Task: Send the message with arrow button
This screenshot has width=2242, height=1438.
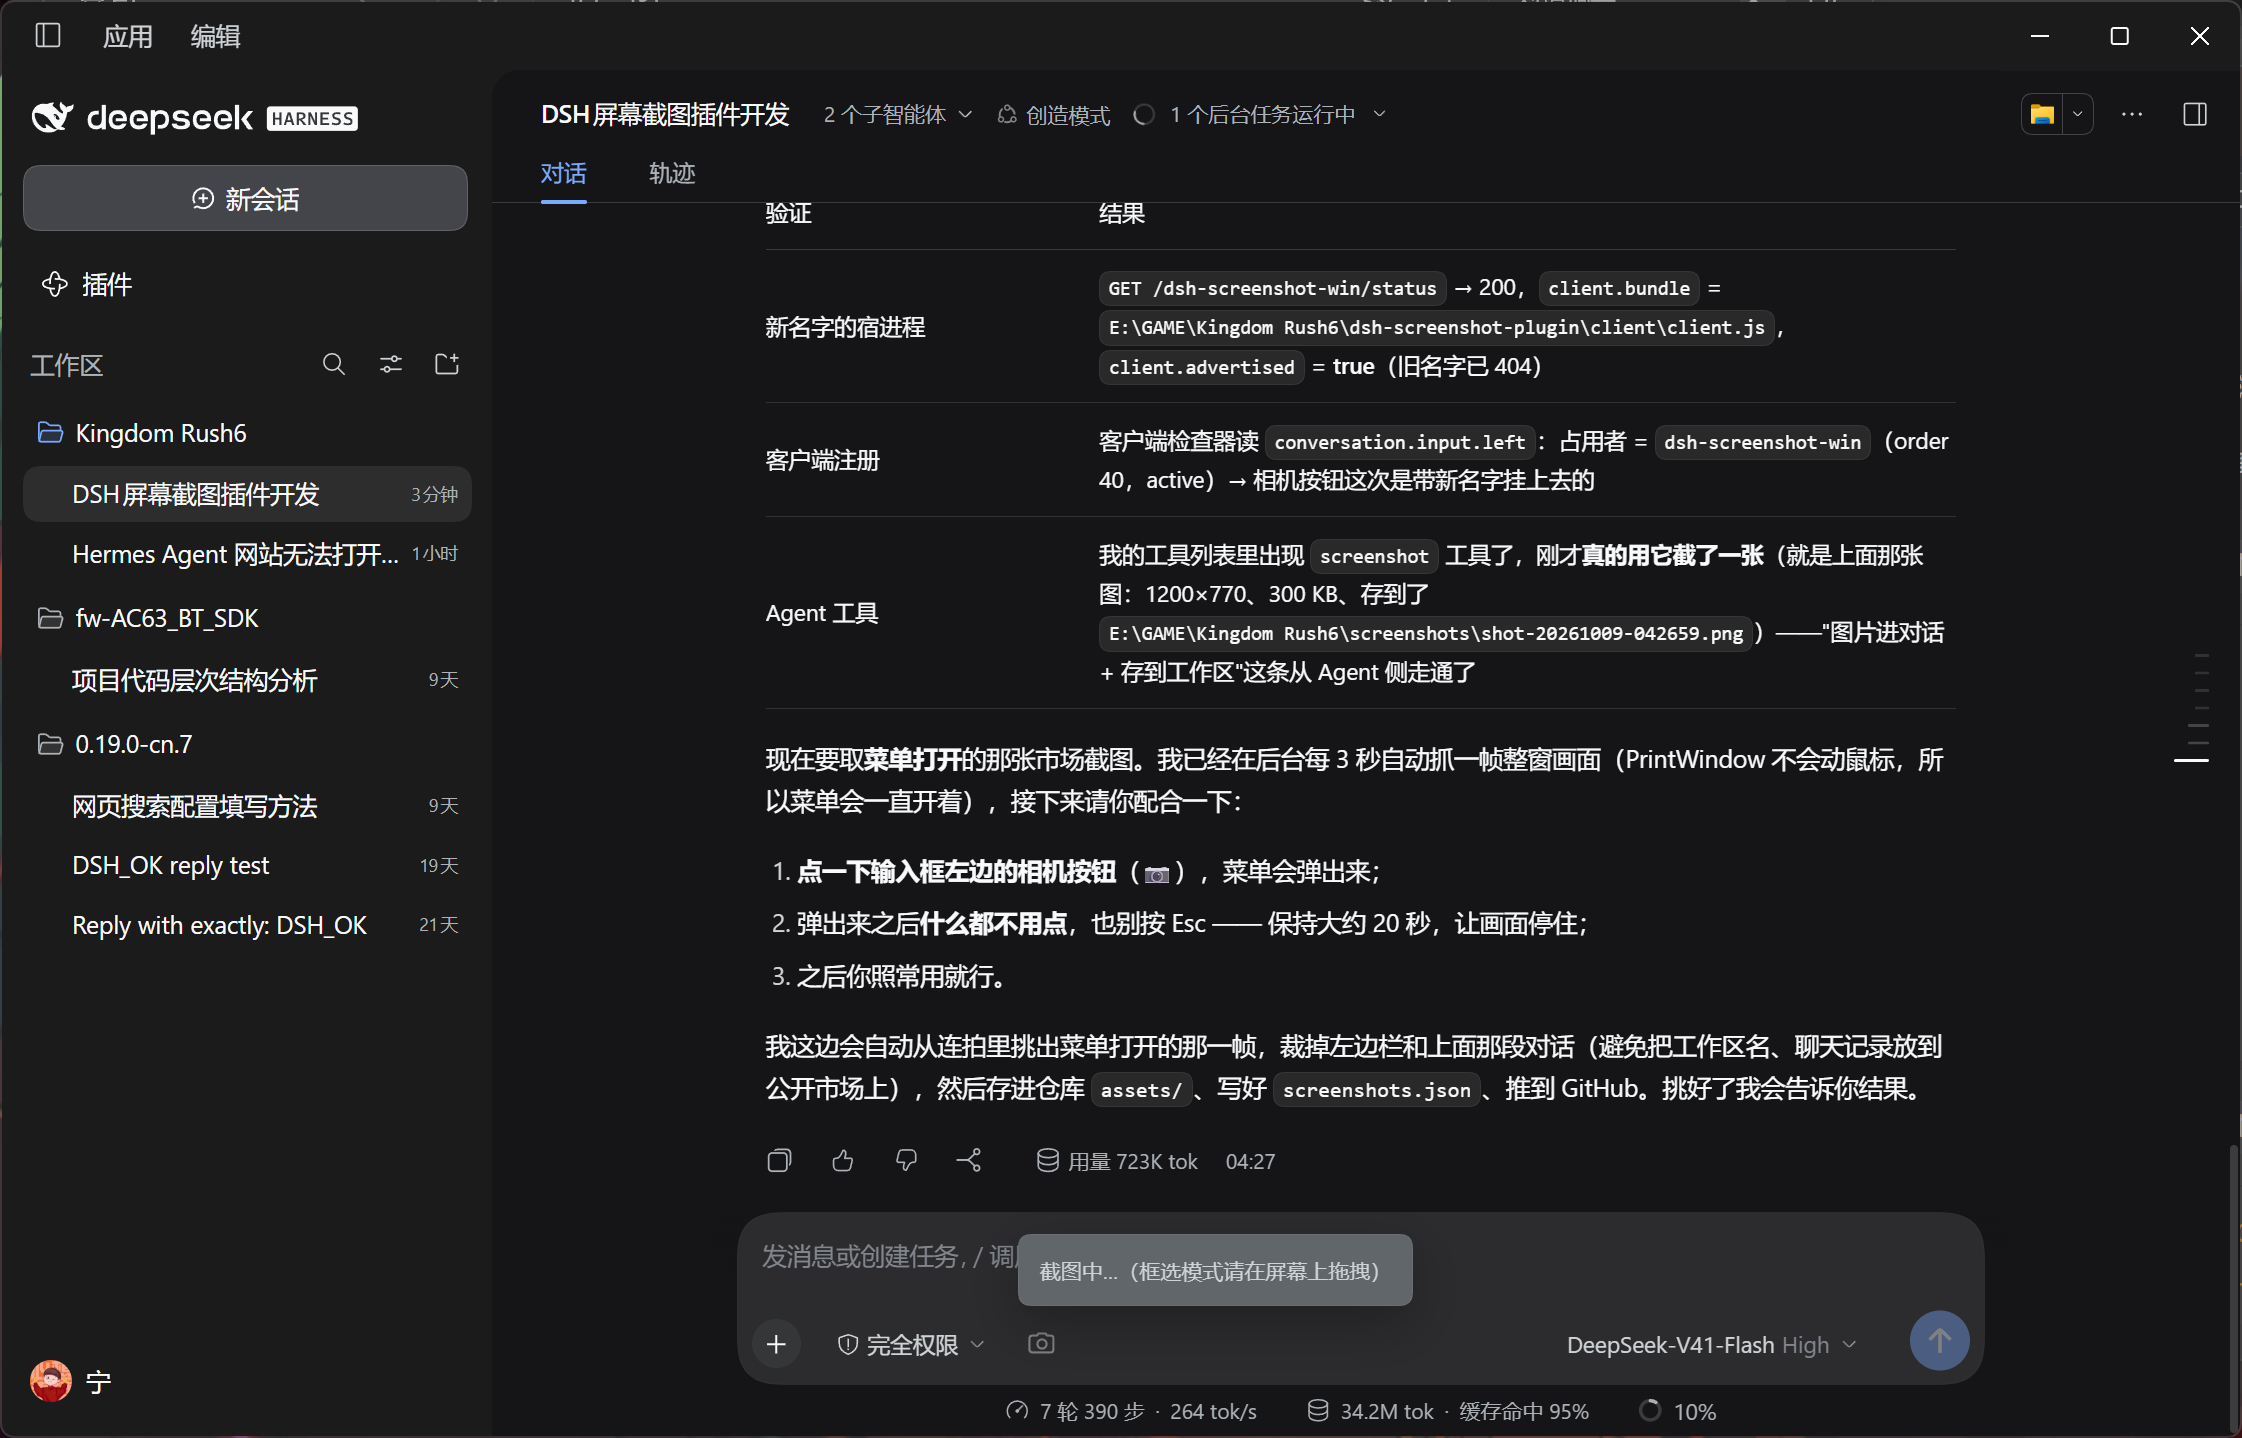Action: (x=1940, y=1341)
